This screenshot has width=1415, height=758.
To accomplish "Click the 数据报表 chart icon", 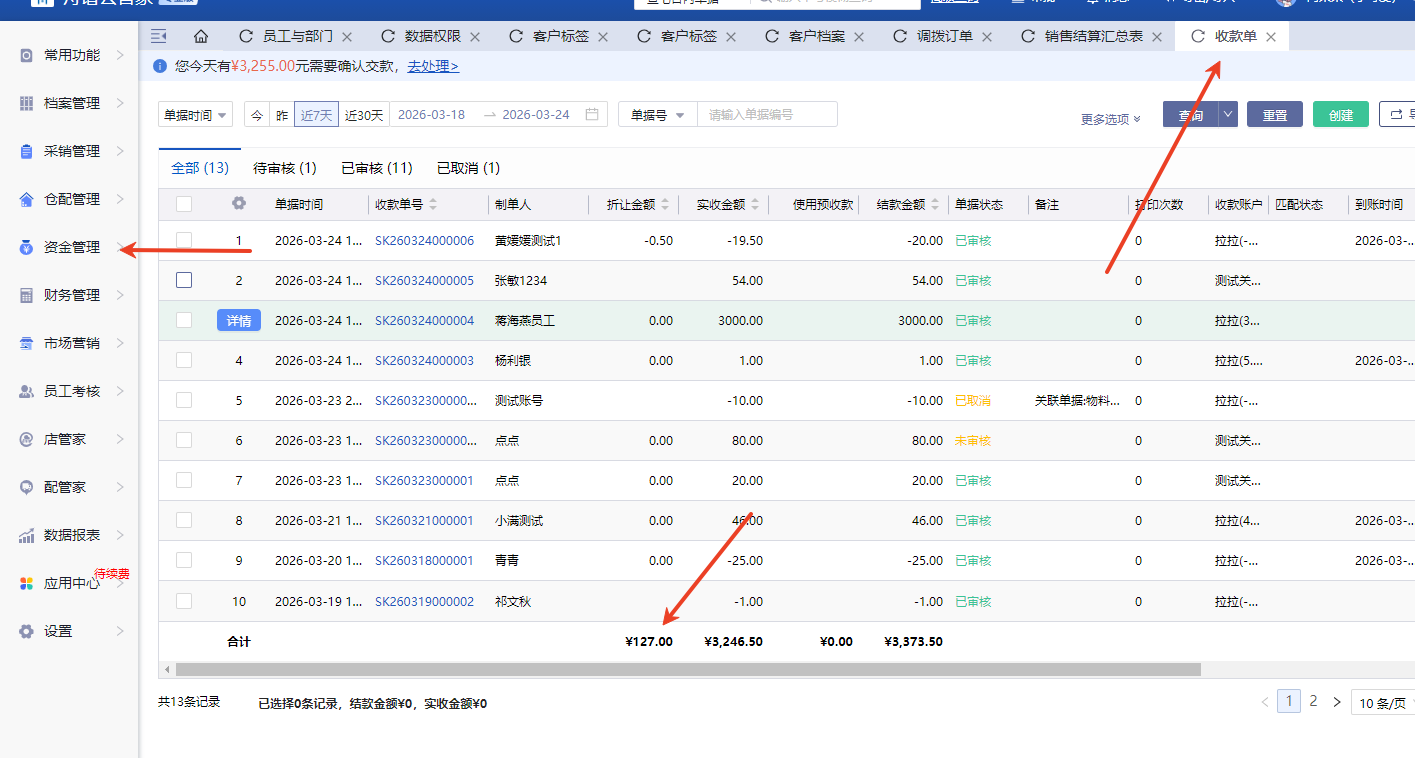I will tap(27, 536).
